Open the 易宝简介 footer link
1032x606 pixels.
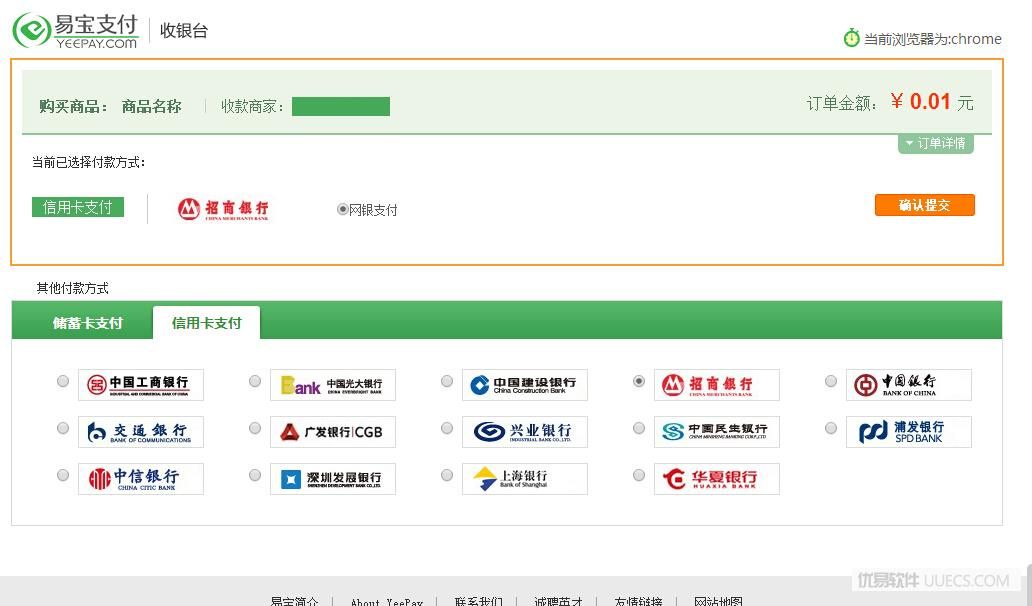[x=294, y=601]
